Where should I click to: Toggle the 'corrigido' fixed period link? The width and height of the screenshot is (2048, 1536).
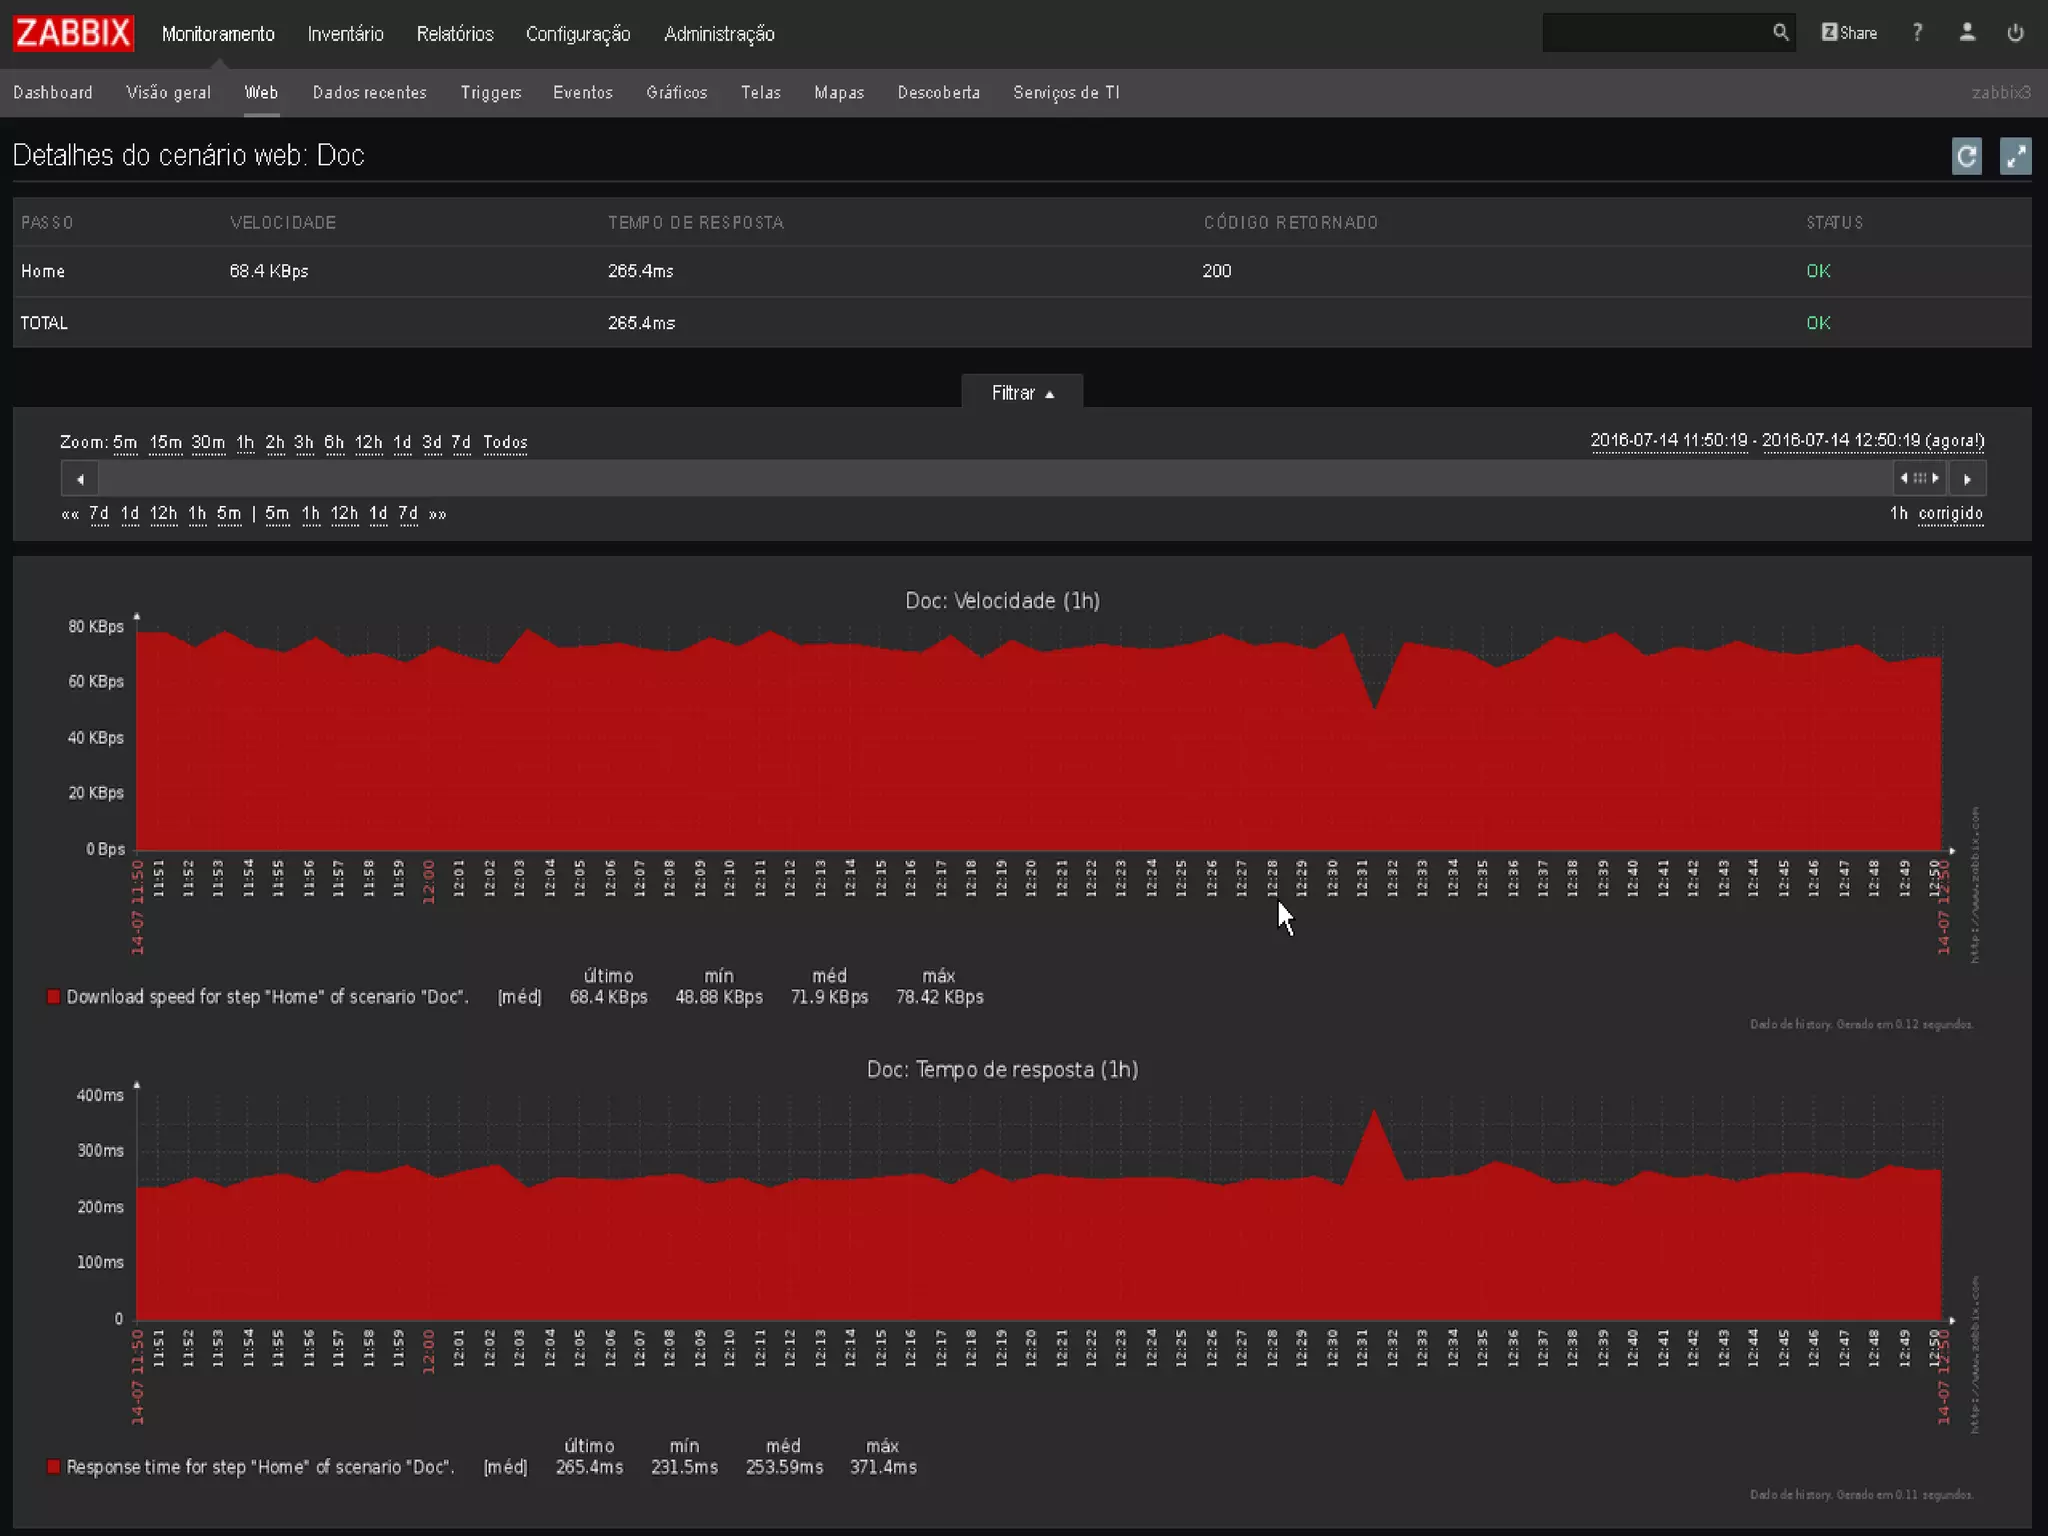(1950, 513)
